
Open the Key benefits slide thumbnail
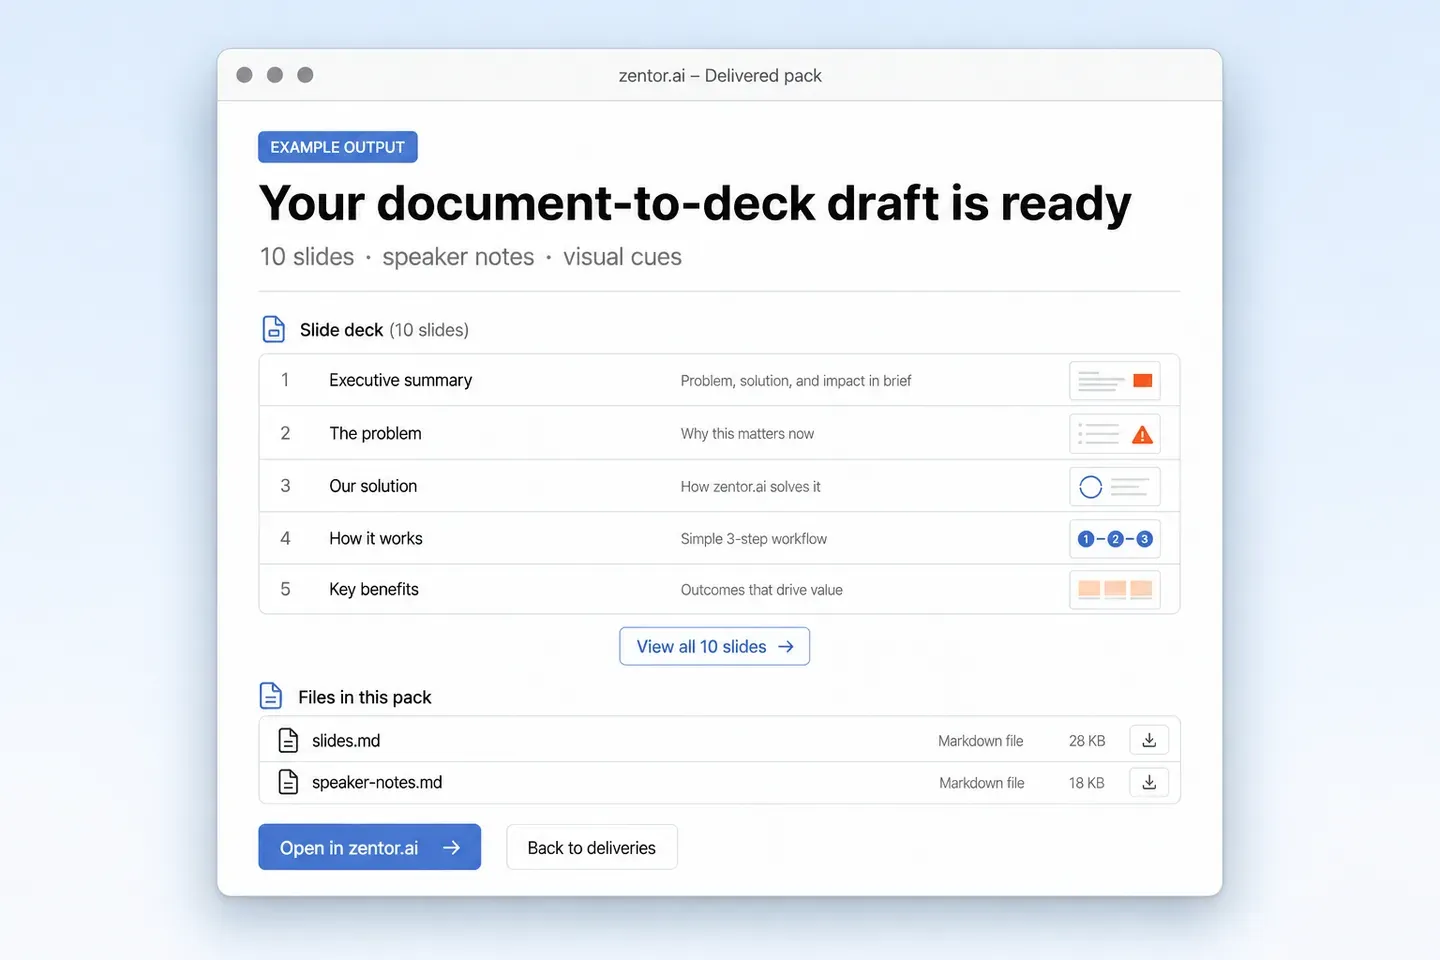pyautogui.click(x=1115, y=590)
